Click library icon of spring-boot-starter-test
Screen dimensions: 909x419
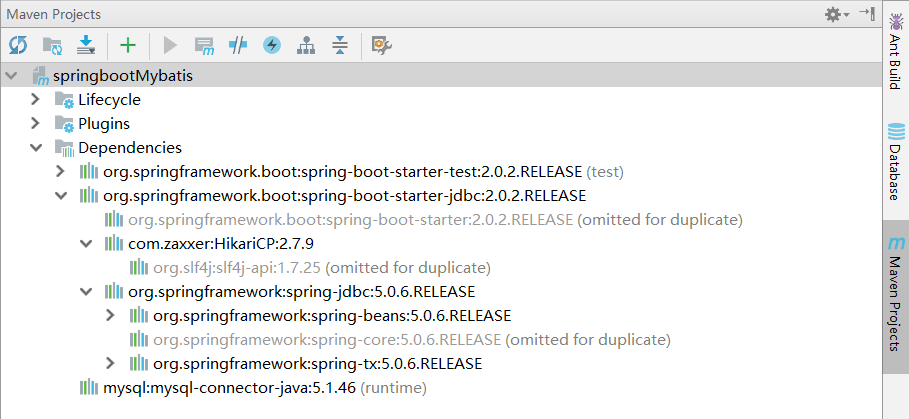click(89, 172)
